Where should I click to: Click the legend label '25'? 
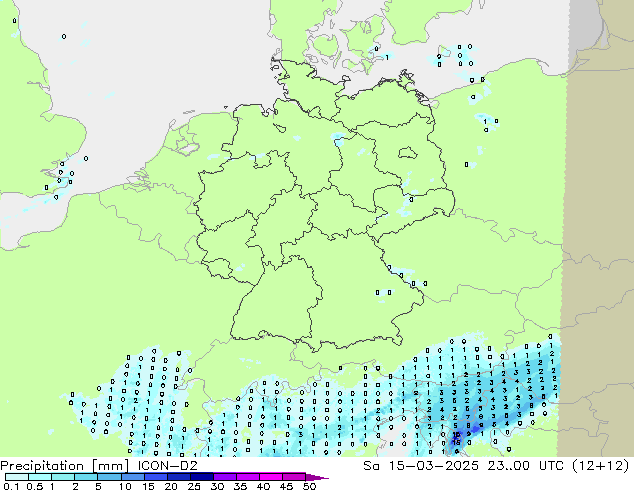coord(194,486)
